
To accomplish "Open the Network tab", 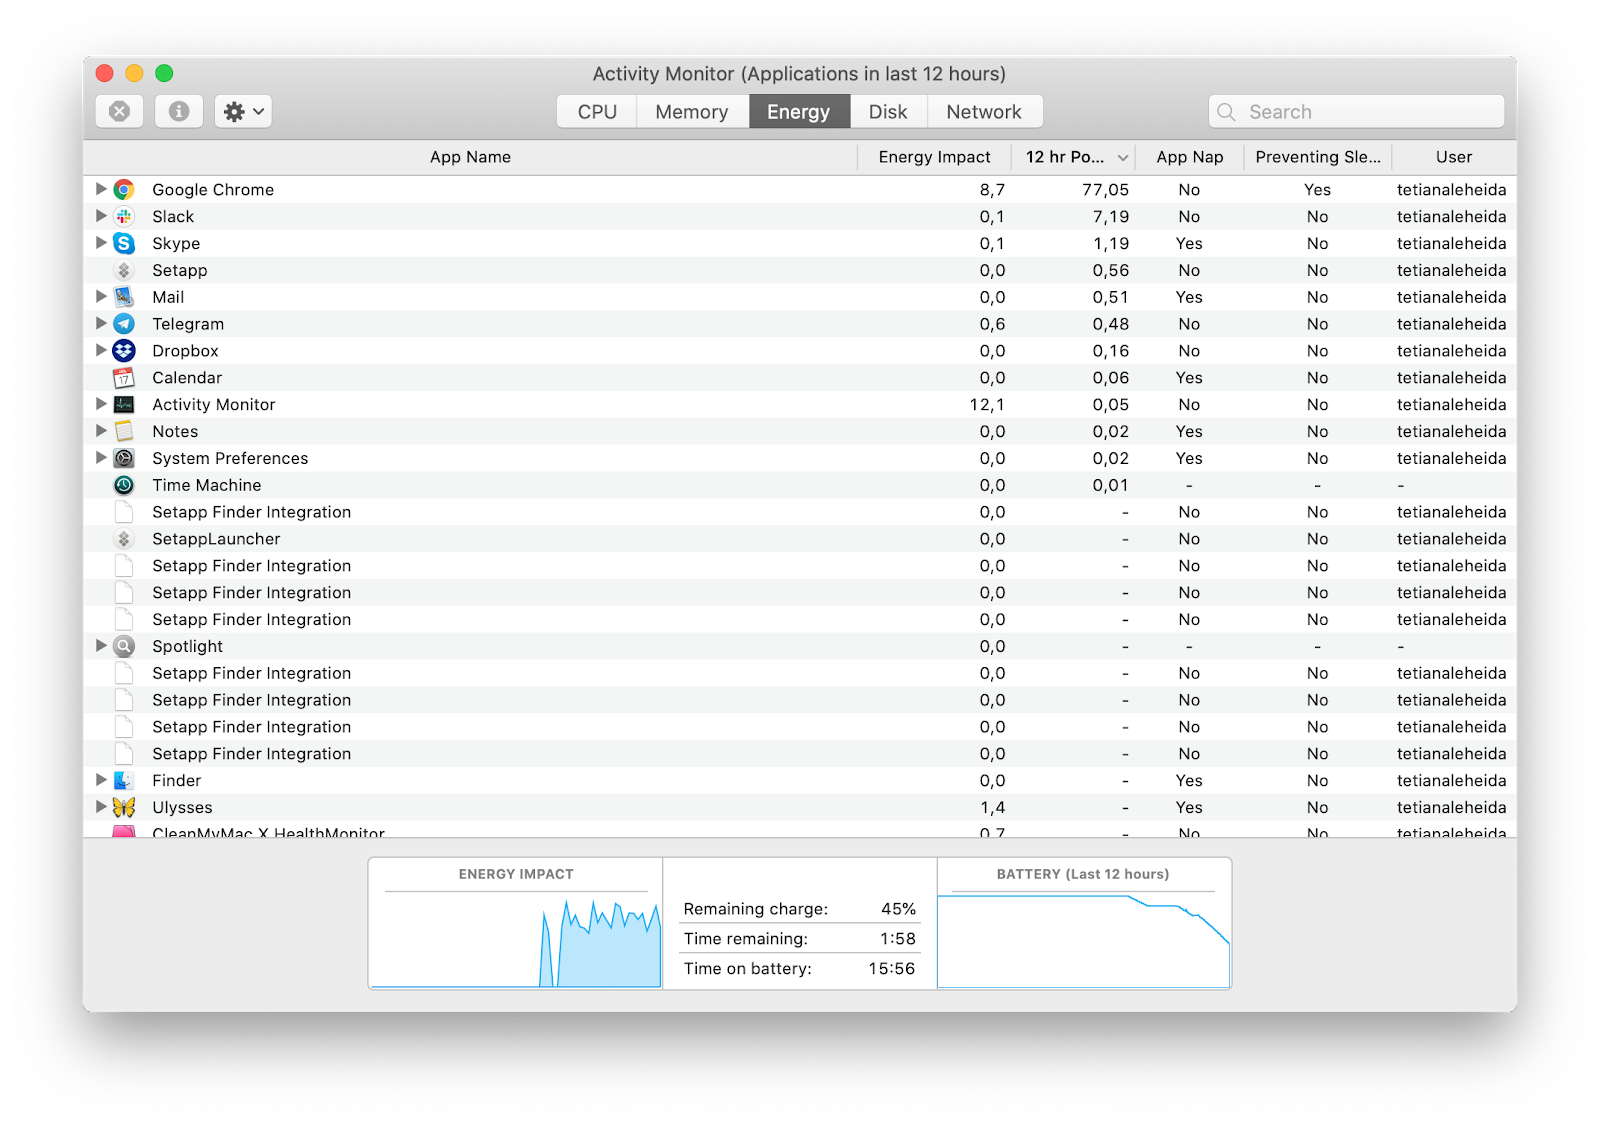I will pyautogui.click(x=985, y=111).
